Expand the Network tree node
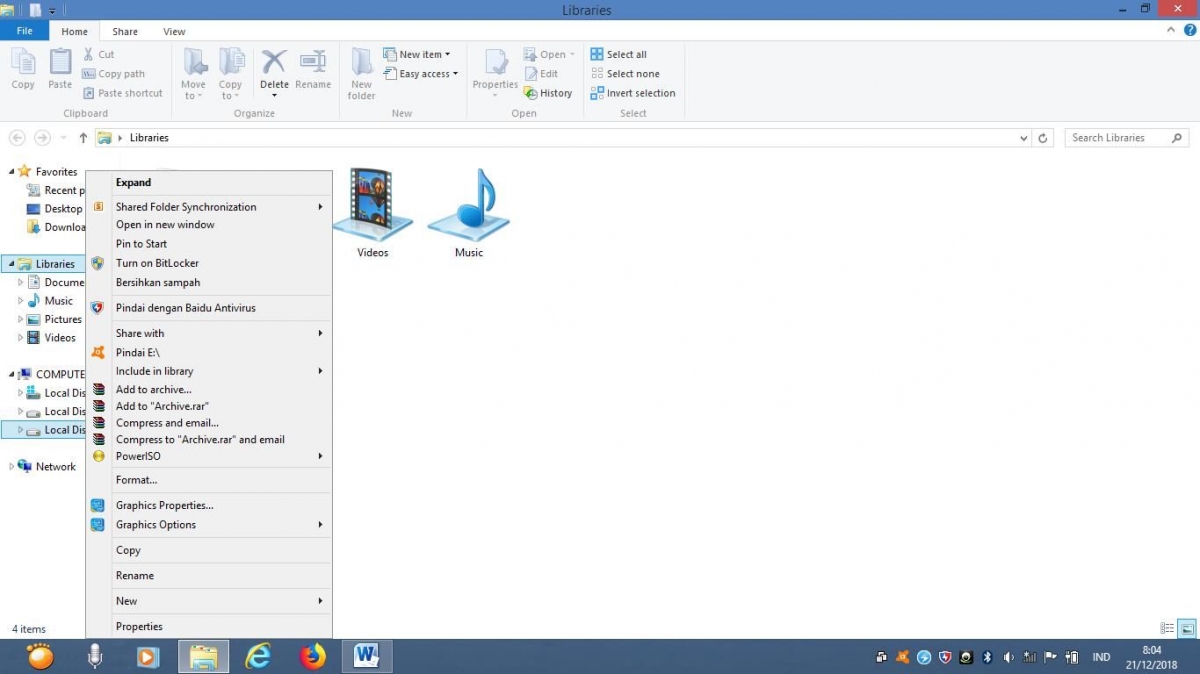The height and width of the screenshot is (674, 1200). 11,466
